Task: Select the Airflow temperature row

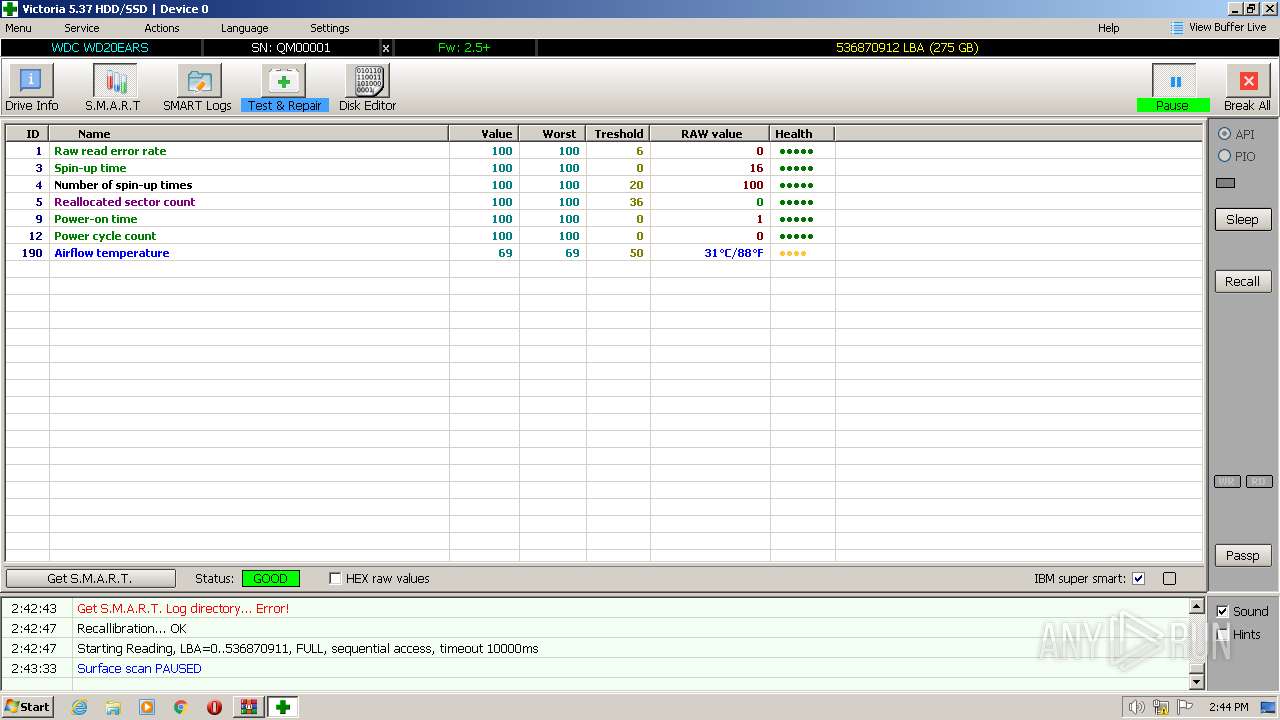Action: tap(604, 253)
